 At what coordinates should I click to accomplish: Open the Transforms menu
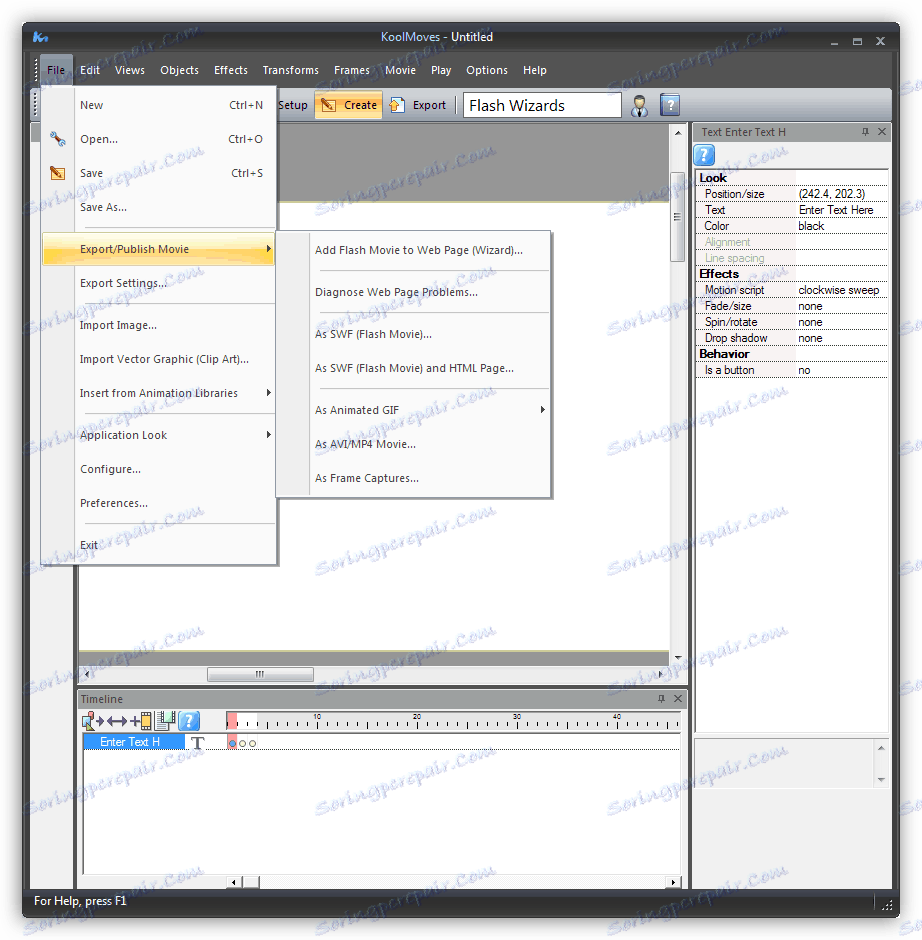[291, 70]
